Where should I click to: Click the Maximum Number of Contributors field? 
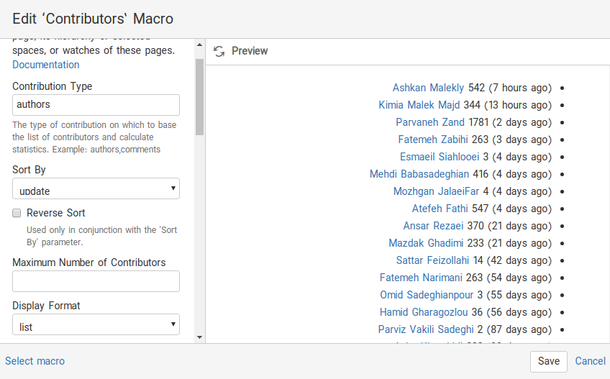point(96,281)
